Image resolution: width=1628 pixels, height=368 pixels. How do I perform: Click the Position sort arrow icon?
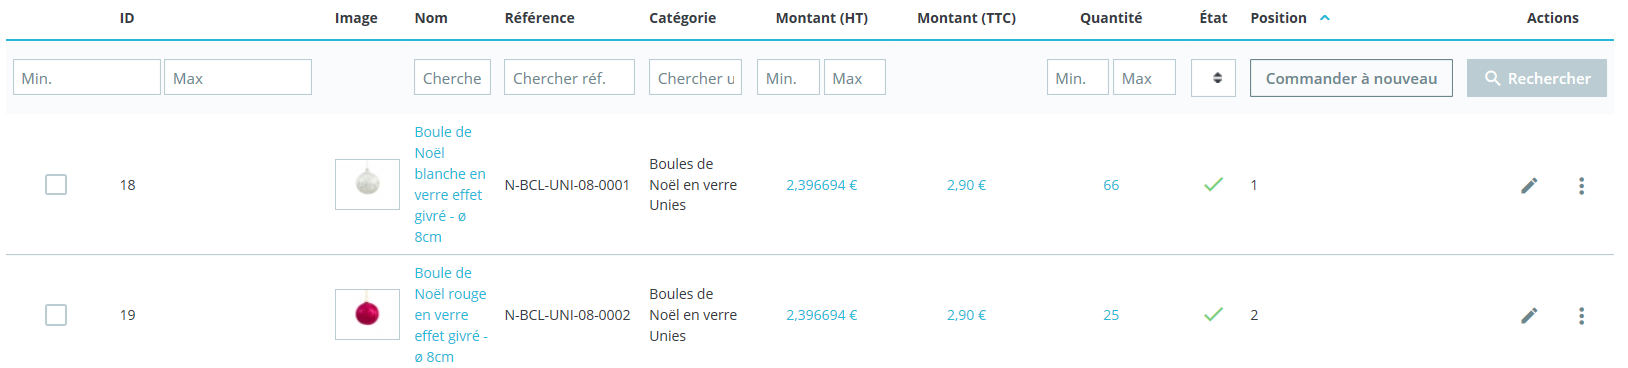click(x=1325, y=18)
